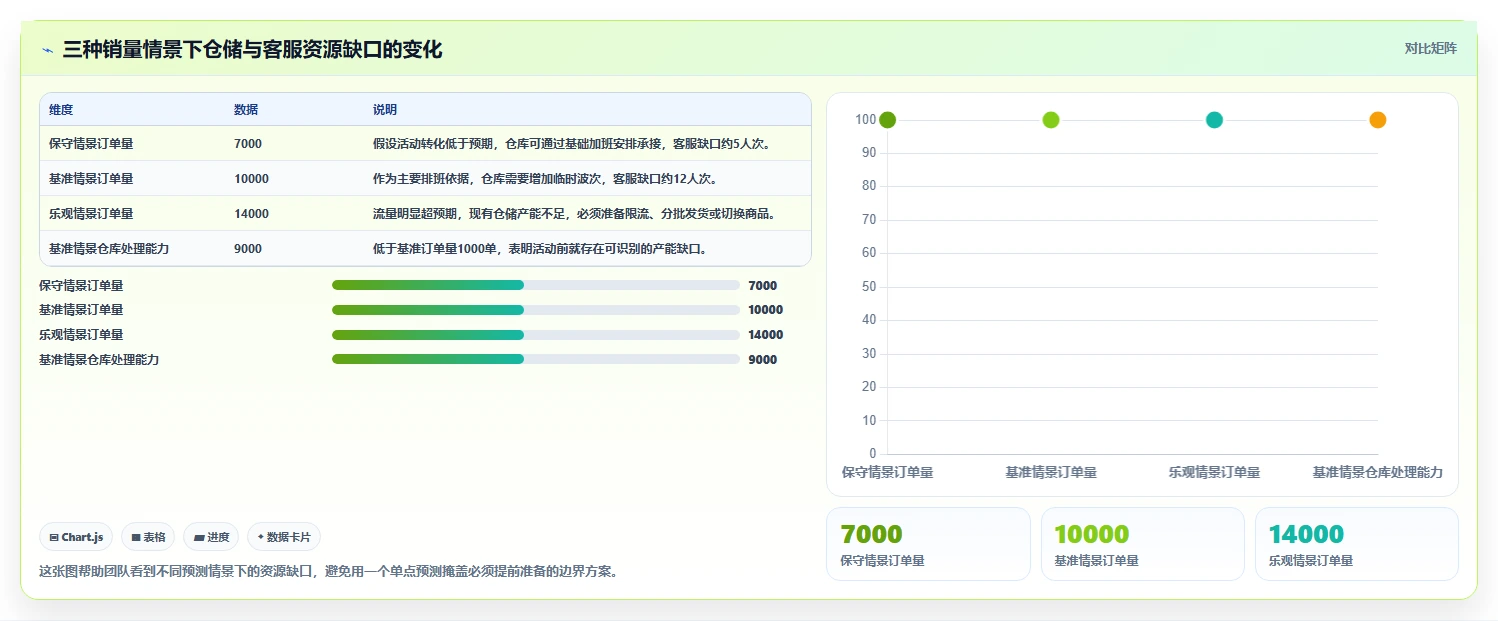Screen dimensions: 1498x621
Task: Click the 50 tick on the y-axis
Action: pyautogui.click(x=869, y=287)
